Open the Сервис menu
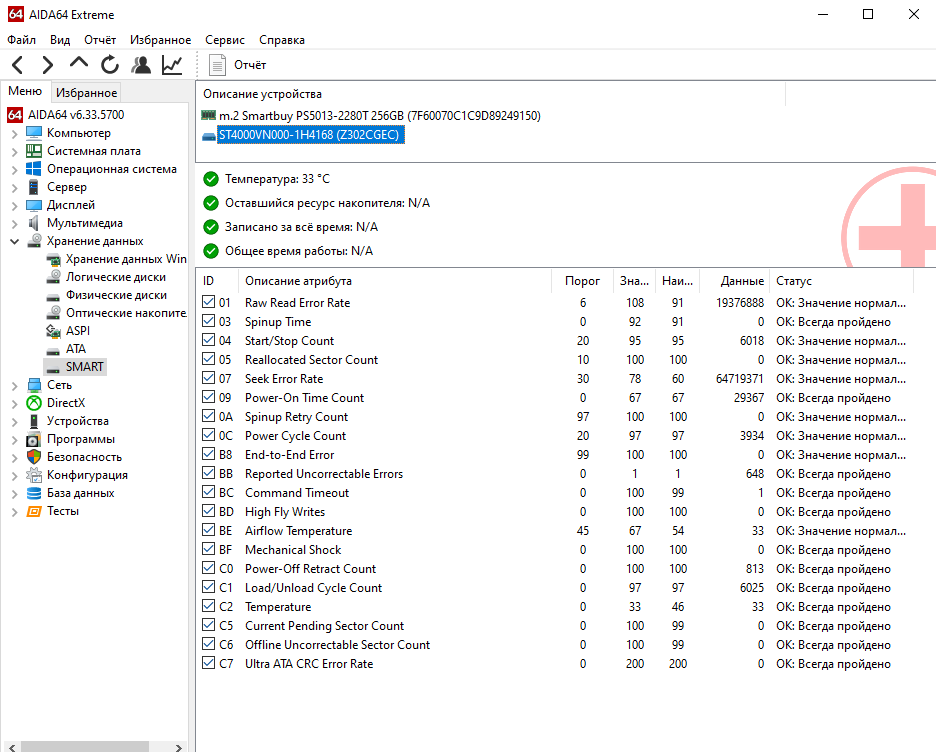Screen dimensions: 936x752 click(x=224, y=40)
